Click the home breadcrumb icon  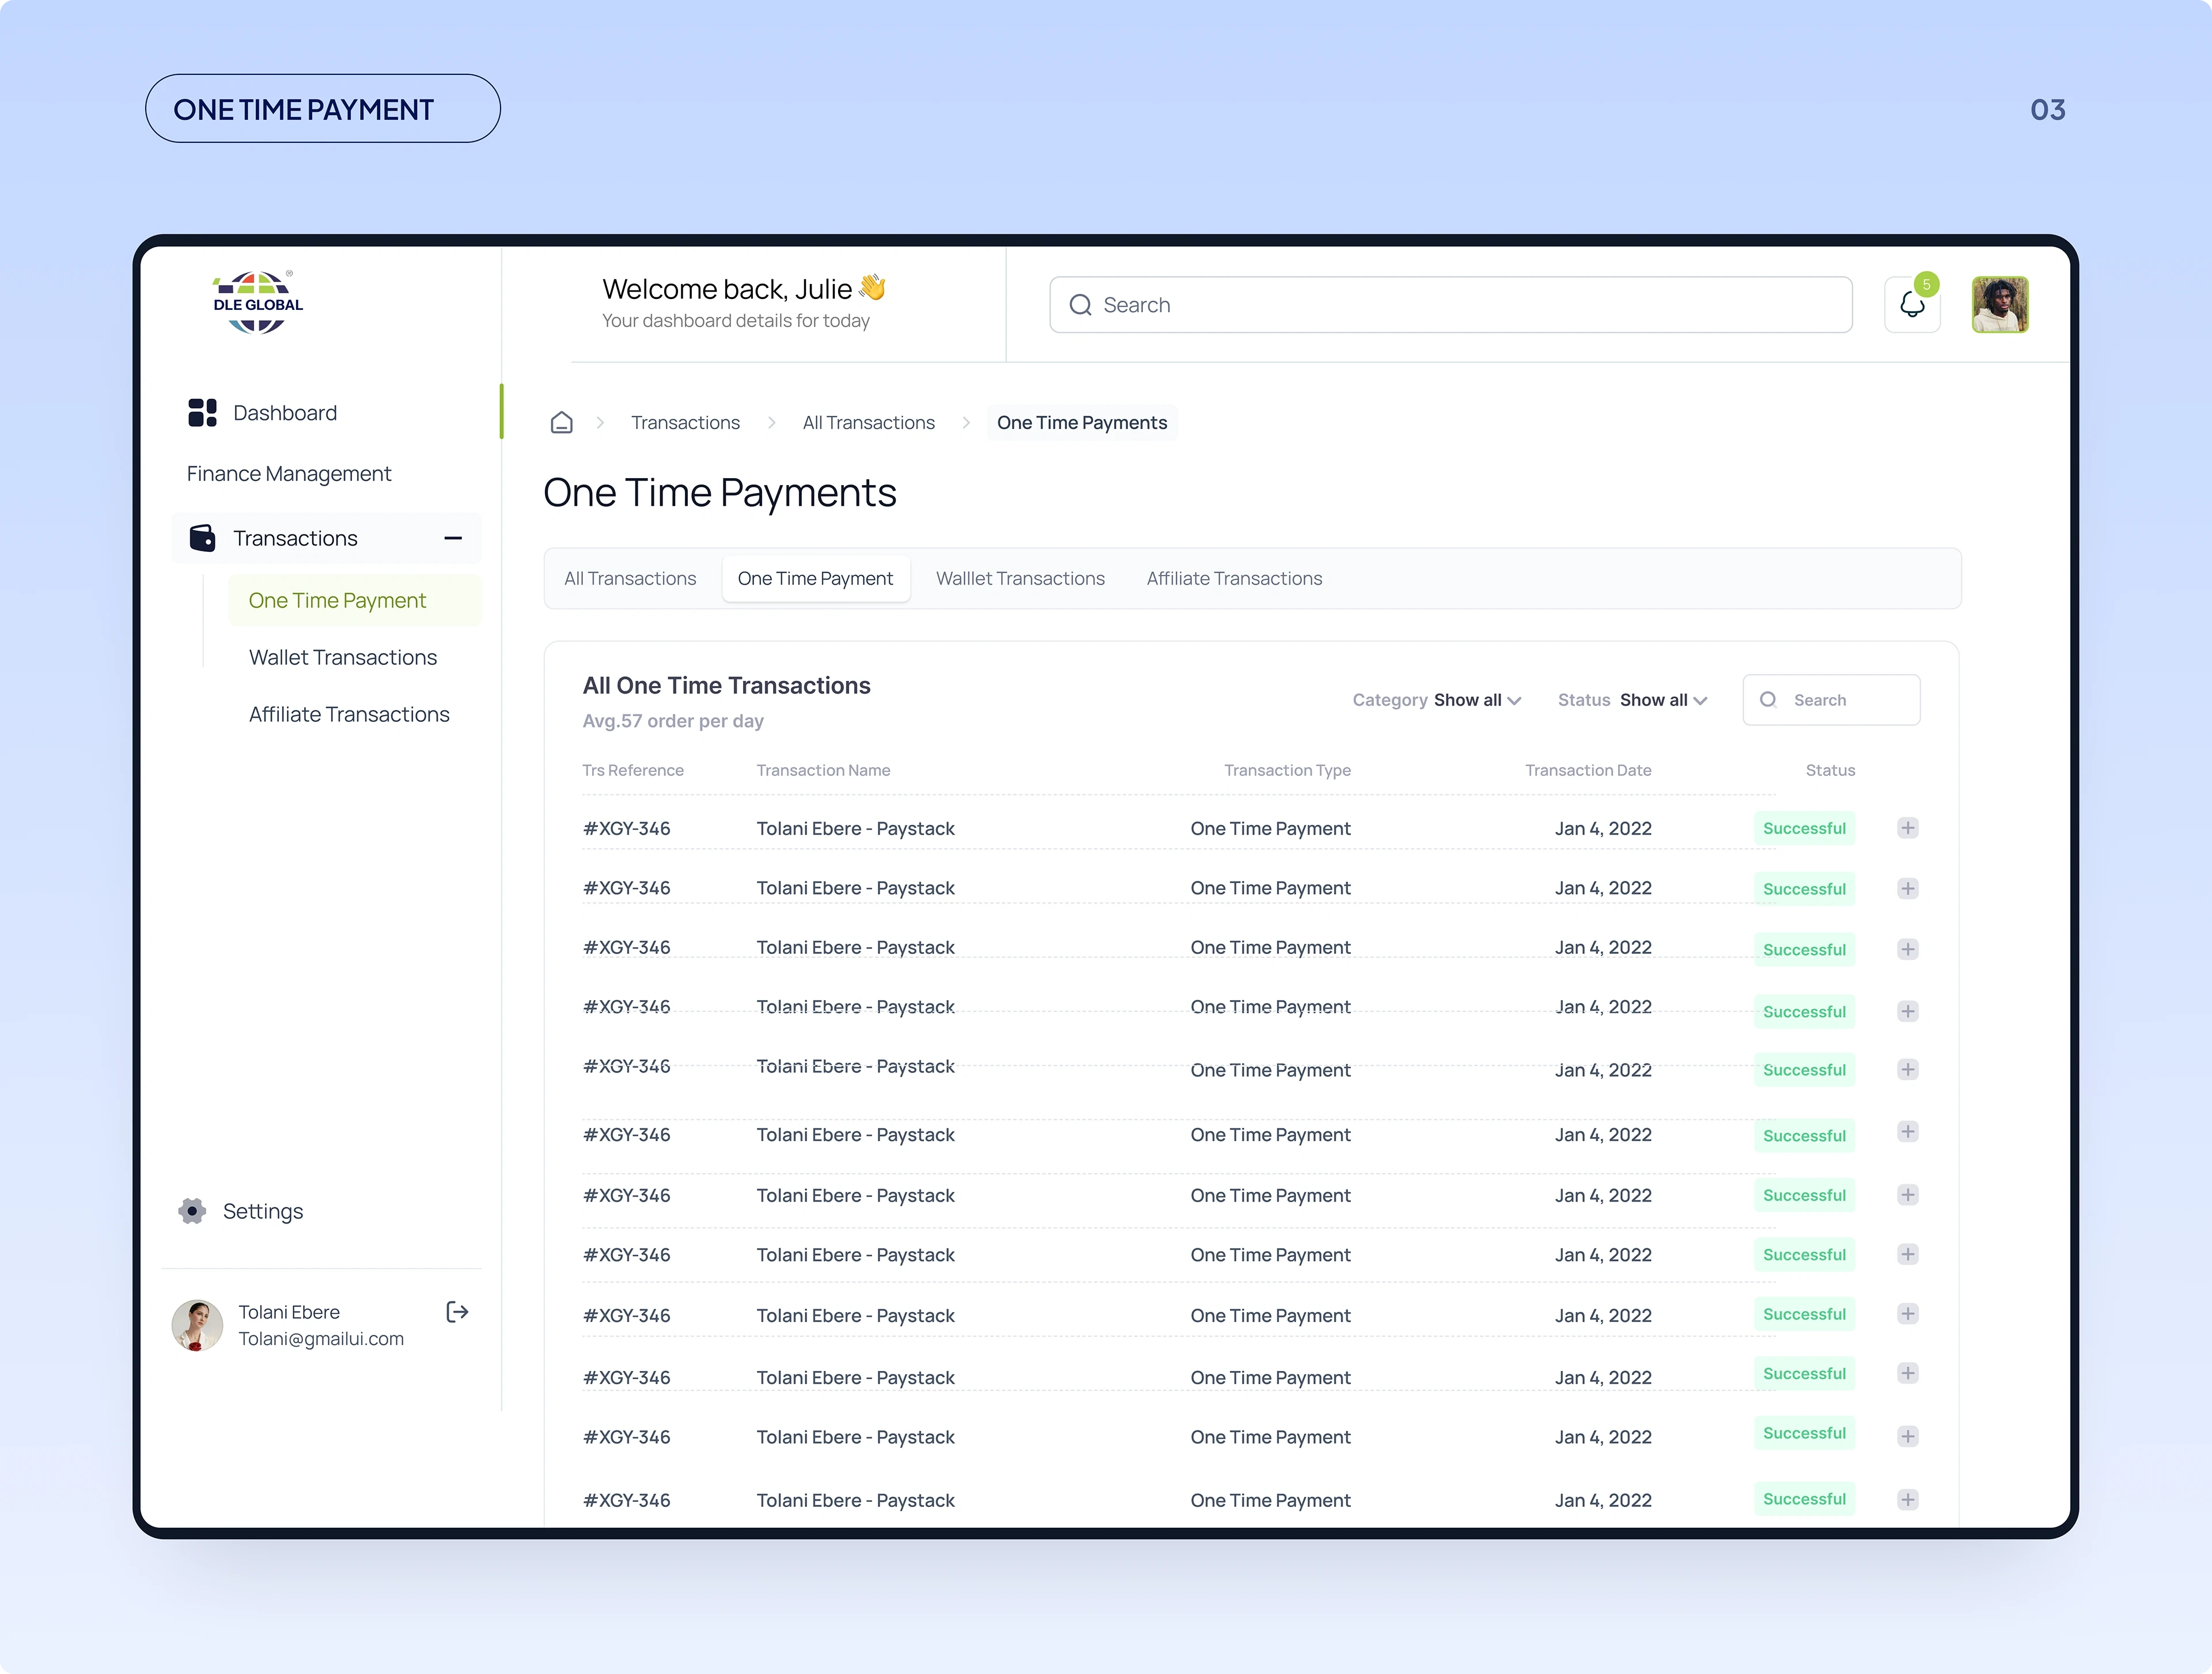point(562,422)
